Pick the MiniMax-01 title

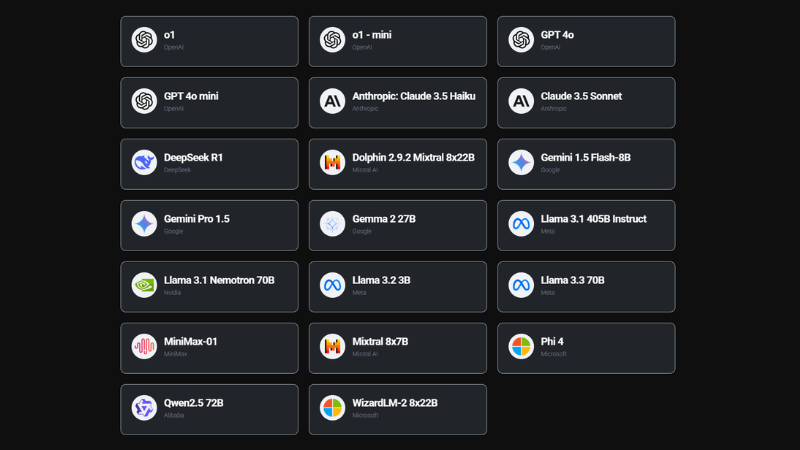point(190,342)
